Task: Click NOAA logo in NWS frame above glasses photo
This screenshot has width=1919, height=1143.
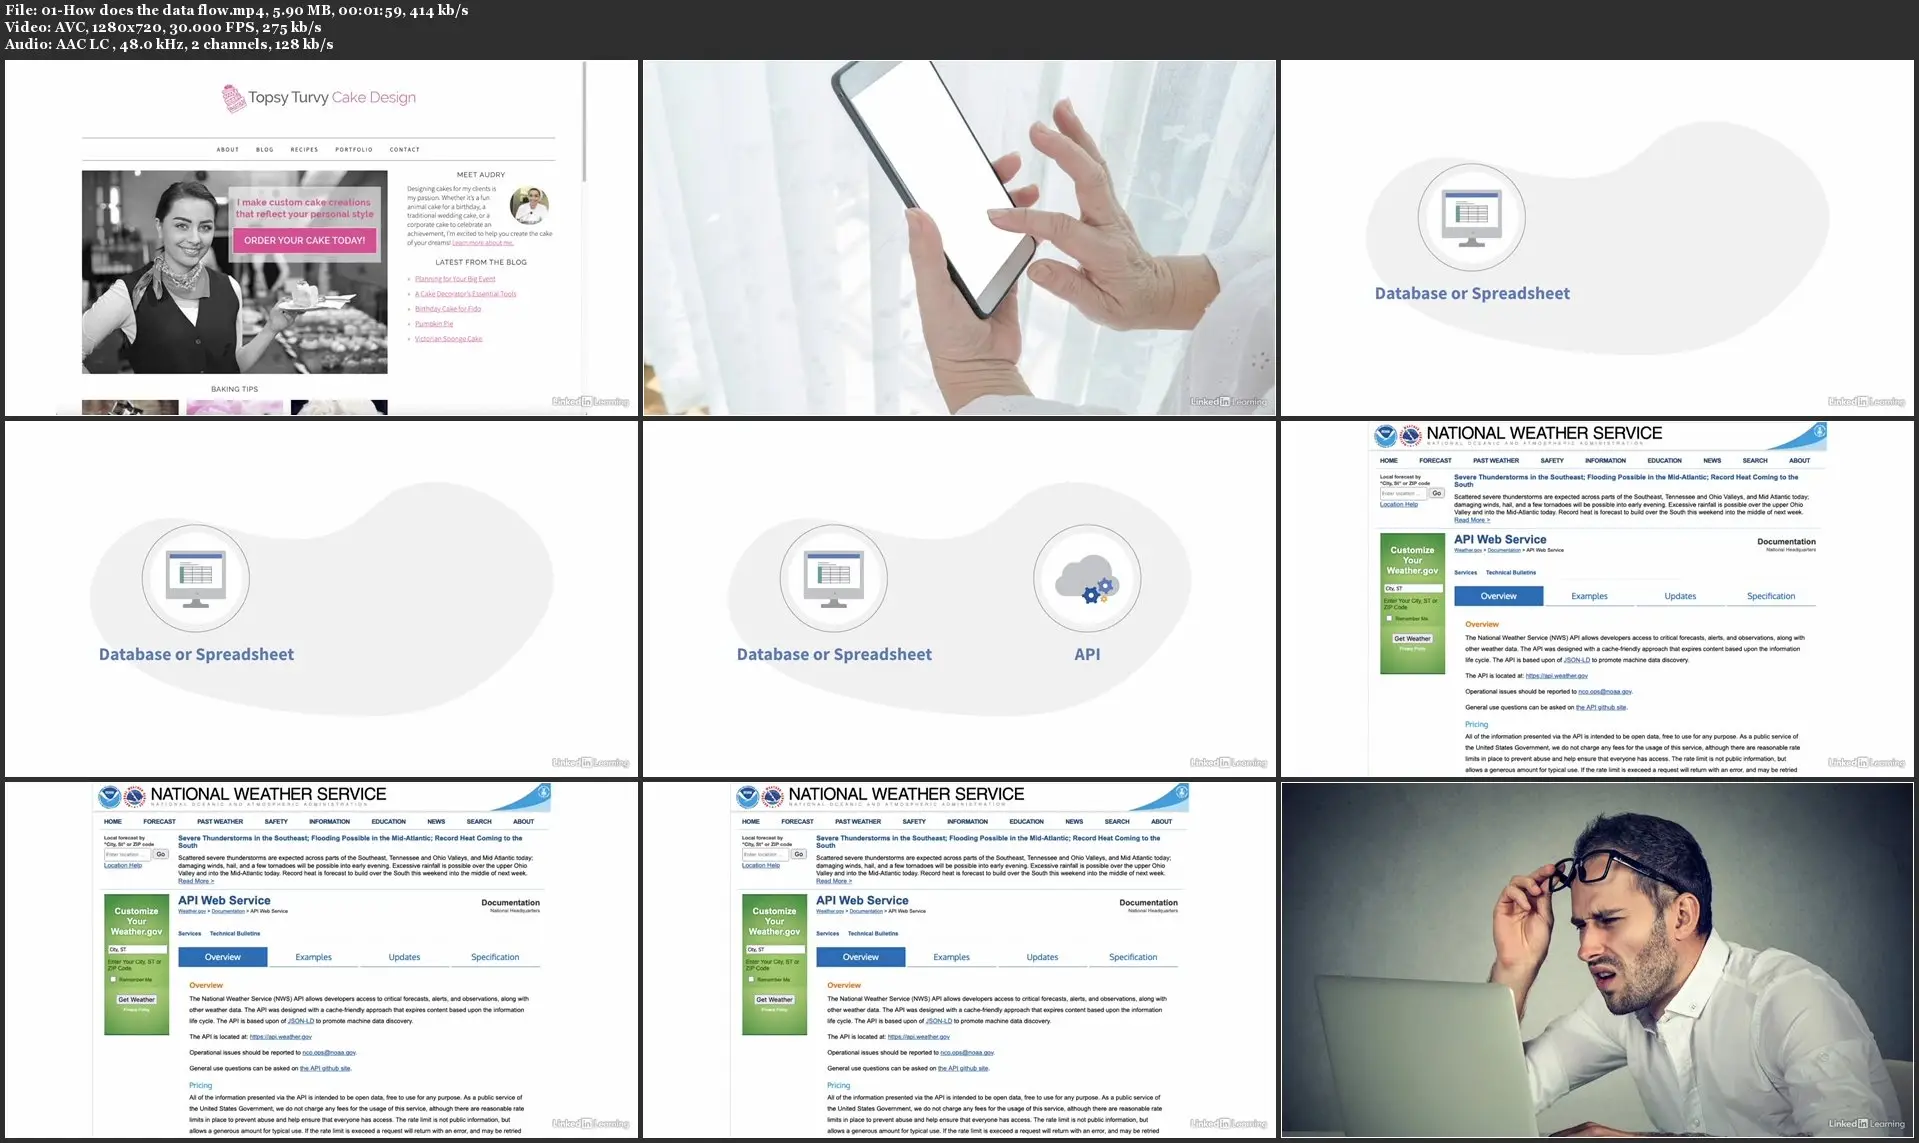Action: pos(1385,435)
